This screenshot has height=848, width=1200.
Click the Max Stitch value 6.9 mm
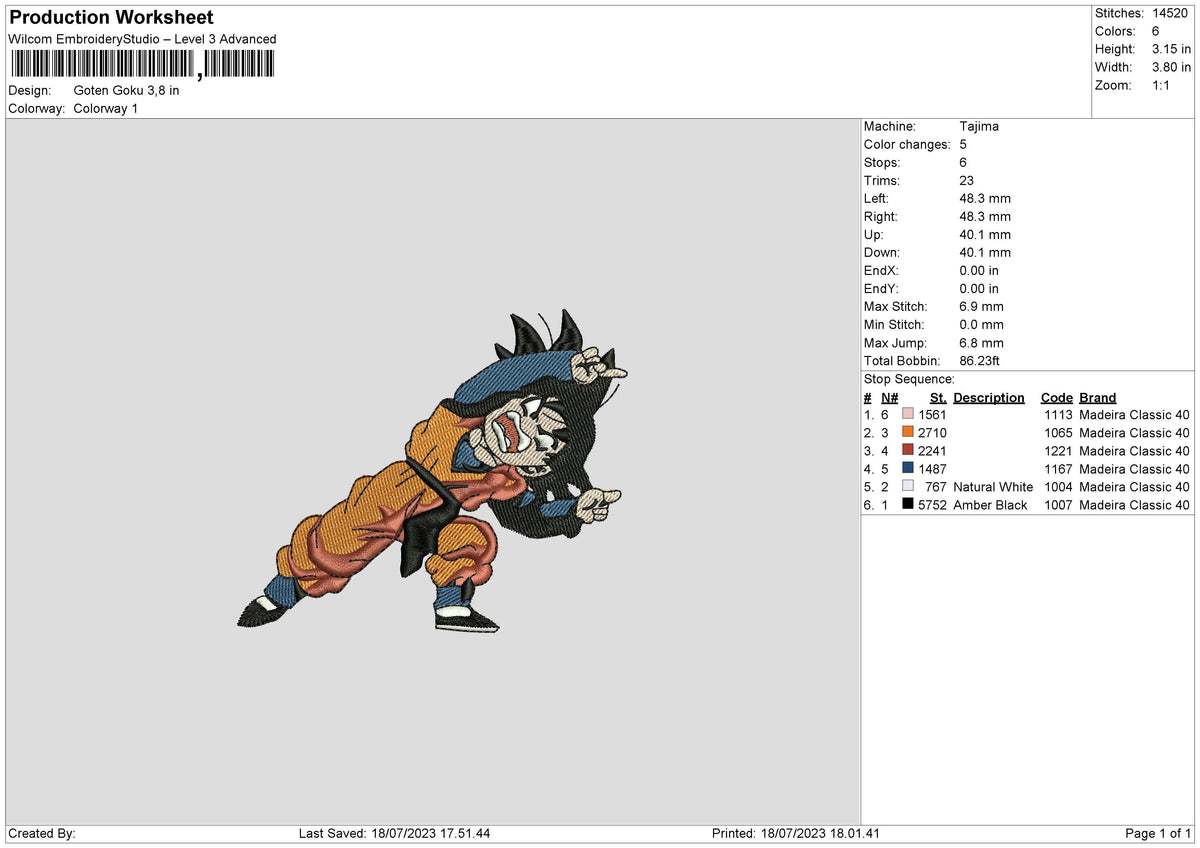click(x=981, y=306)
